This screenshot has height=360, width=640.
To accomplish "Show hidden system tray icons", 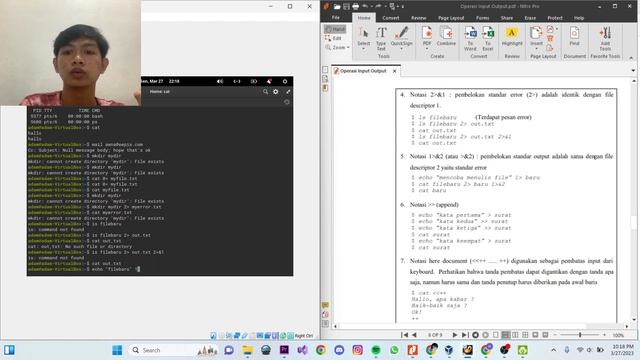I will coord(553,350).
